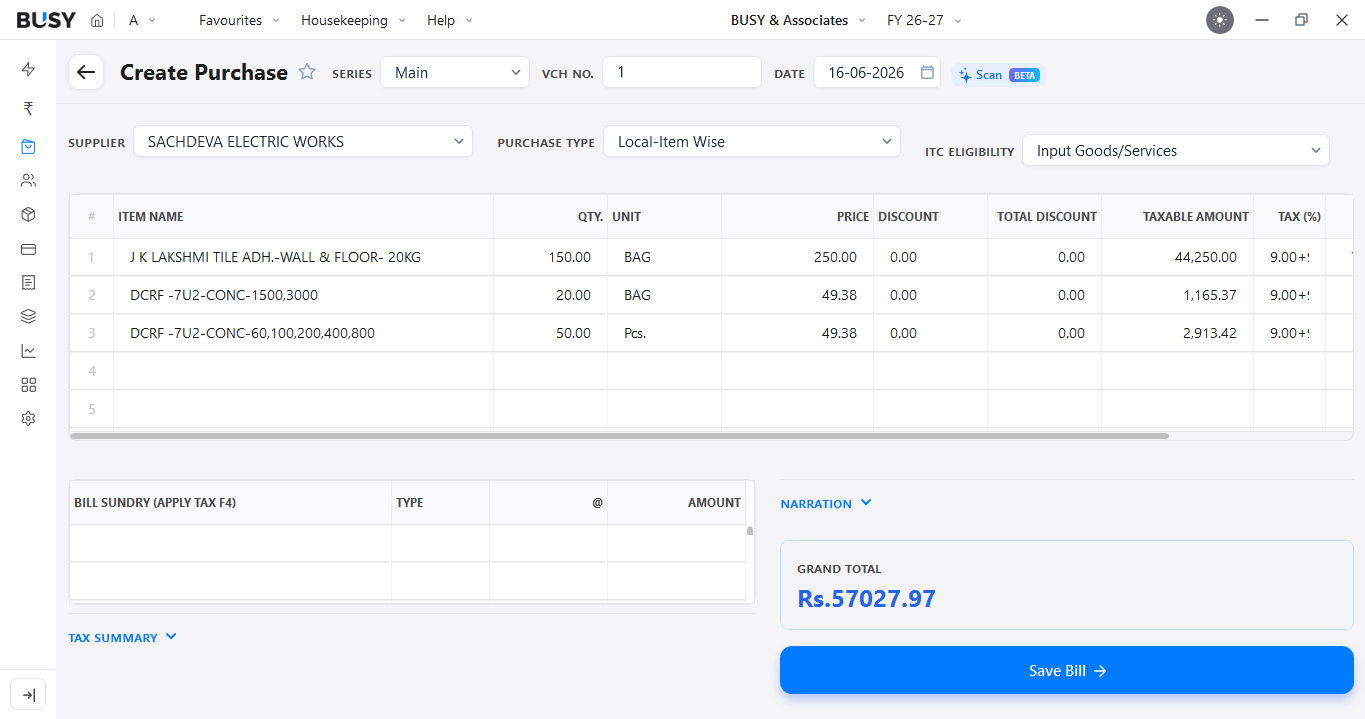Click the TOTAL DISCOUNT column header
The image size is (1365, 719).
[1046, 216]
